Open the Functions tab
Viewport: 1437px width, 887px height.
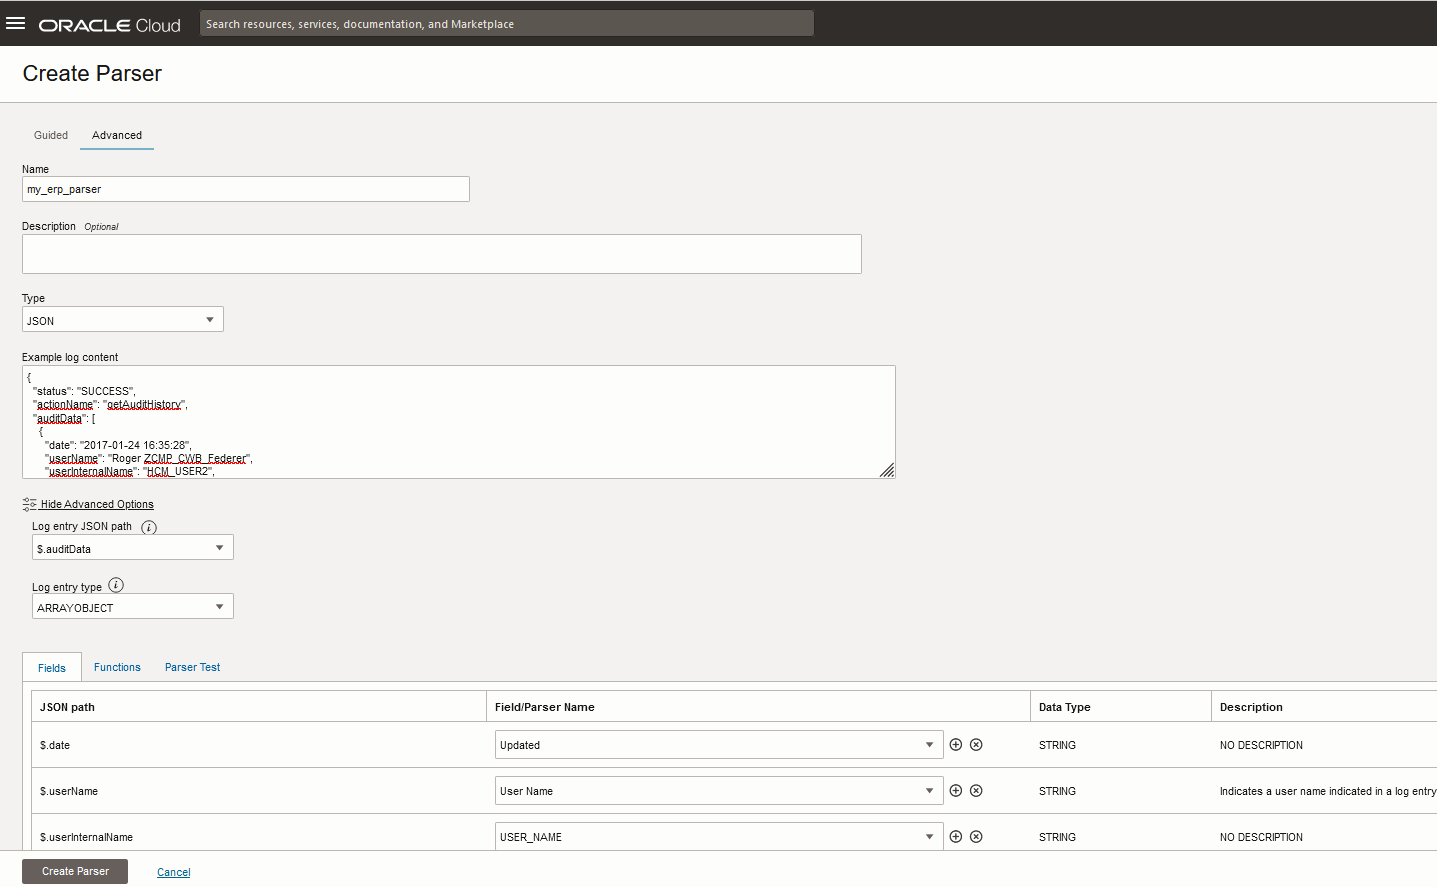pyautogui.click(x=117, y=667)
